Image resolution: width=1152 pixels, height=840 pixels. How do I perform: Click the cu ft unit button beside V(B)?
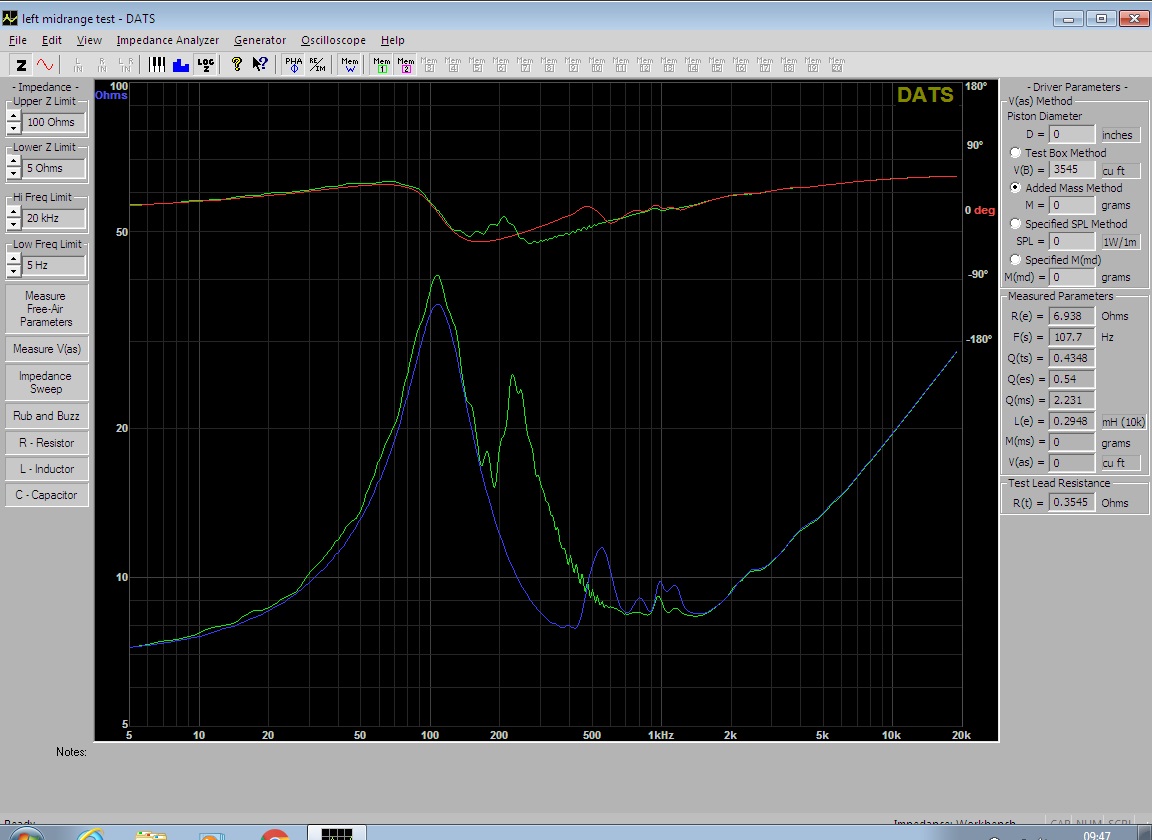point(1120,170)
